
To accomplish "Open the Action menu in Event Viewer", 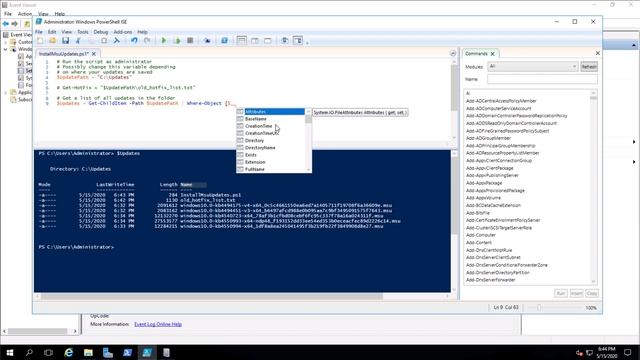I will 25,14.
